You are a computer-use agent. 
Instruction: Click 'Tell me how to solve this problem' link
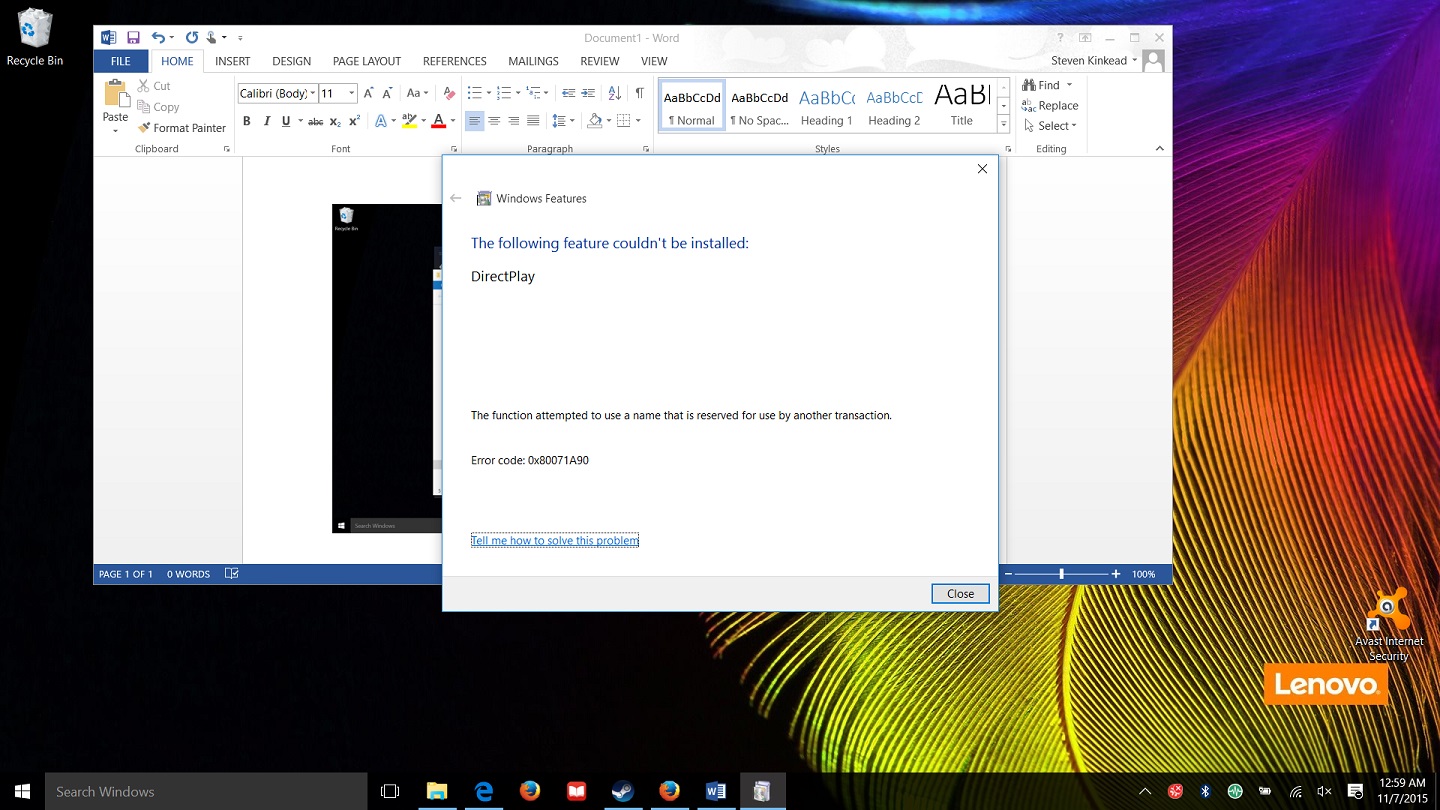(x=555, y=540)
